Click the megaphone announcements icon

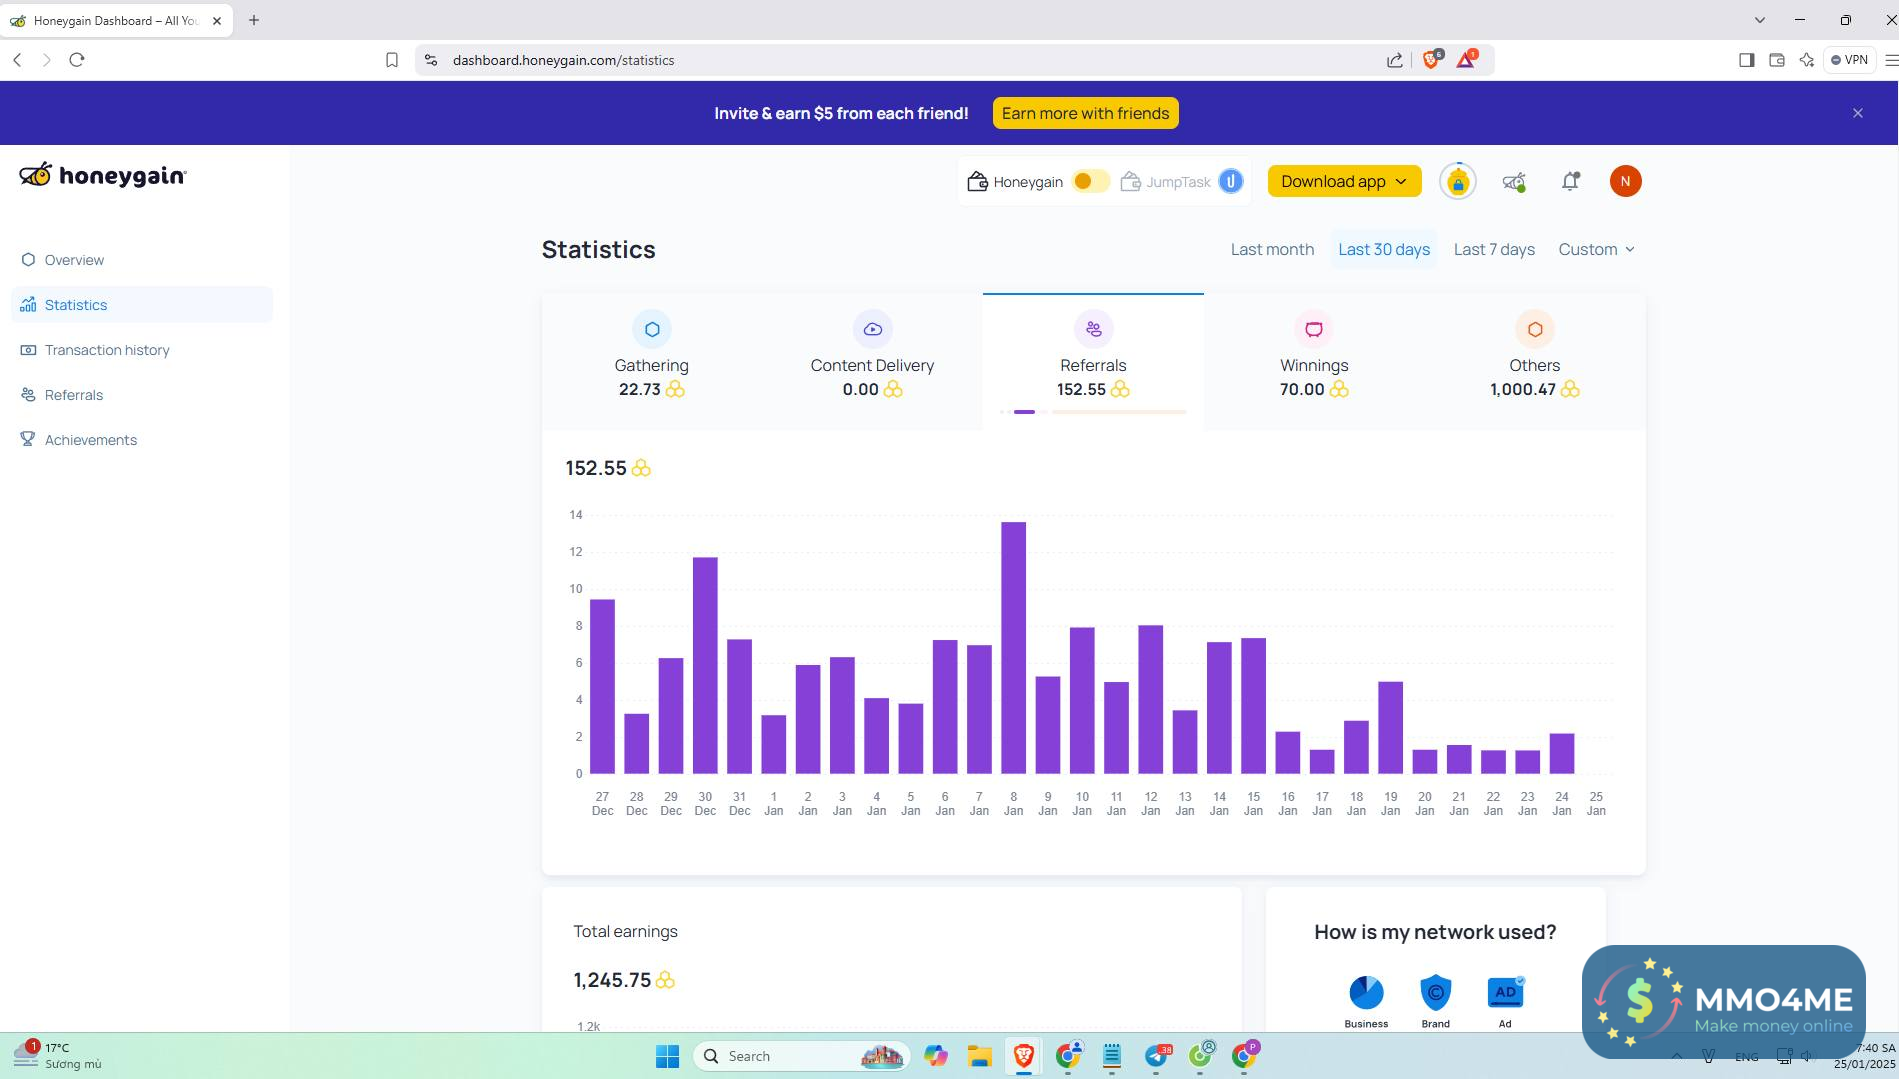coord(1514,181)
